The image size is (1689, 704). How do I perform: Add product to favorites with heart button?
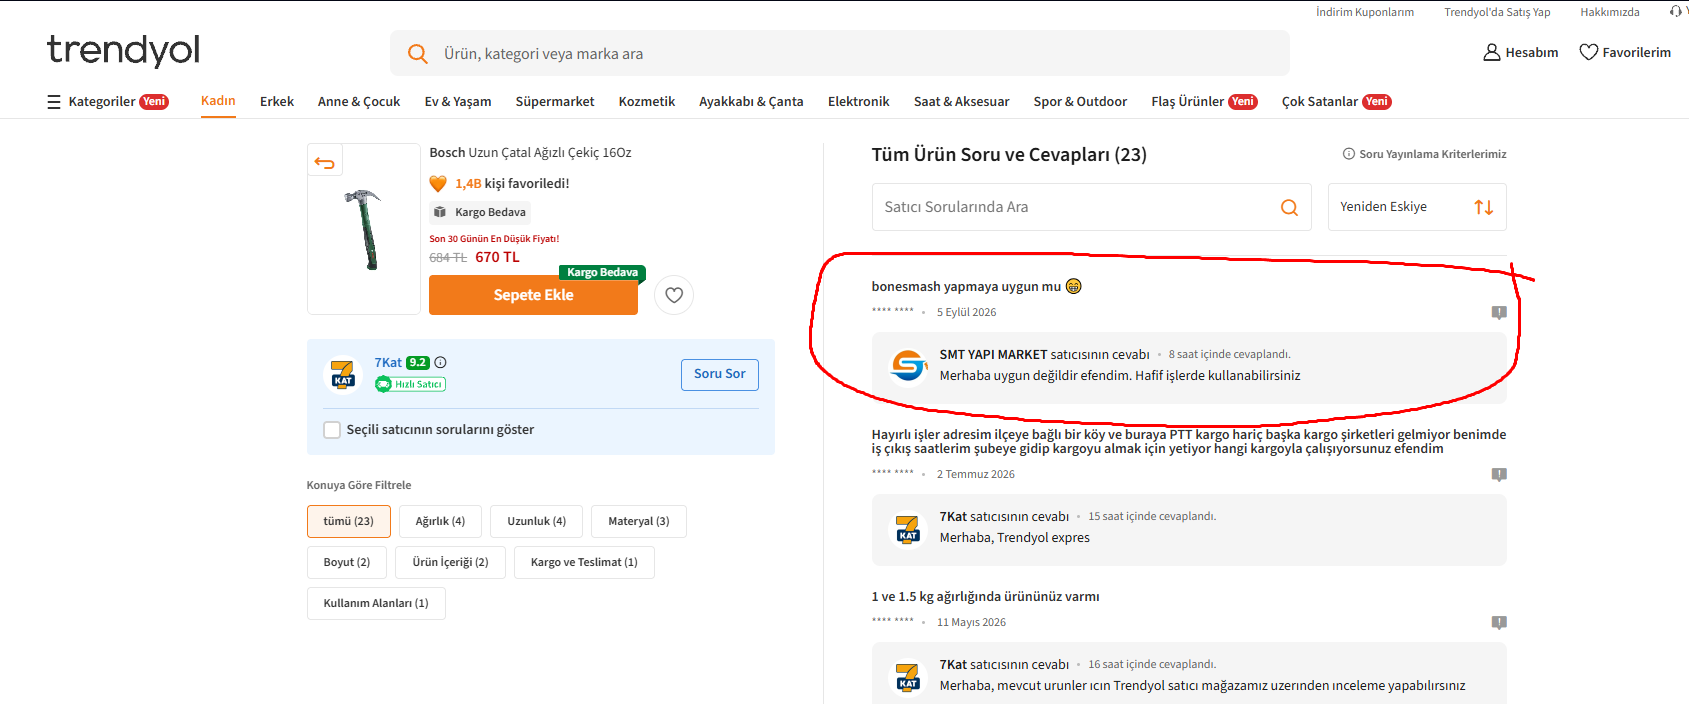pyautogui.click(x=674, y=295)
